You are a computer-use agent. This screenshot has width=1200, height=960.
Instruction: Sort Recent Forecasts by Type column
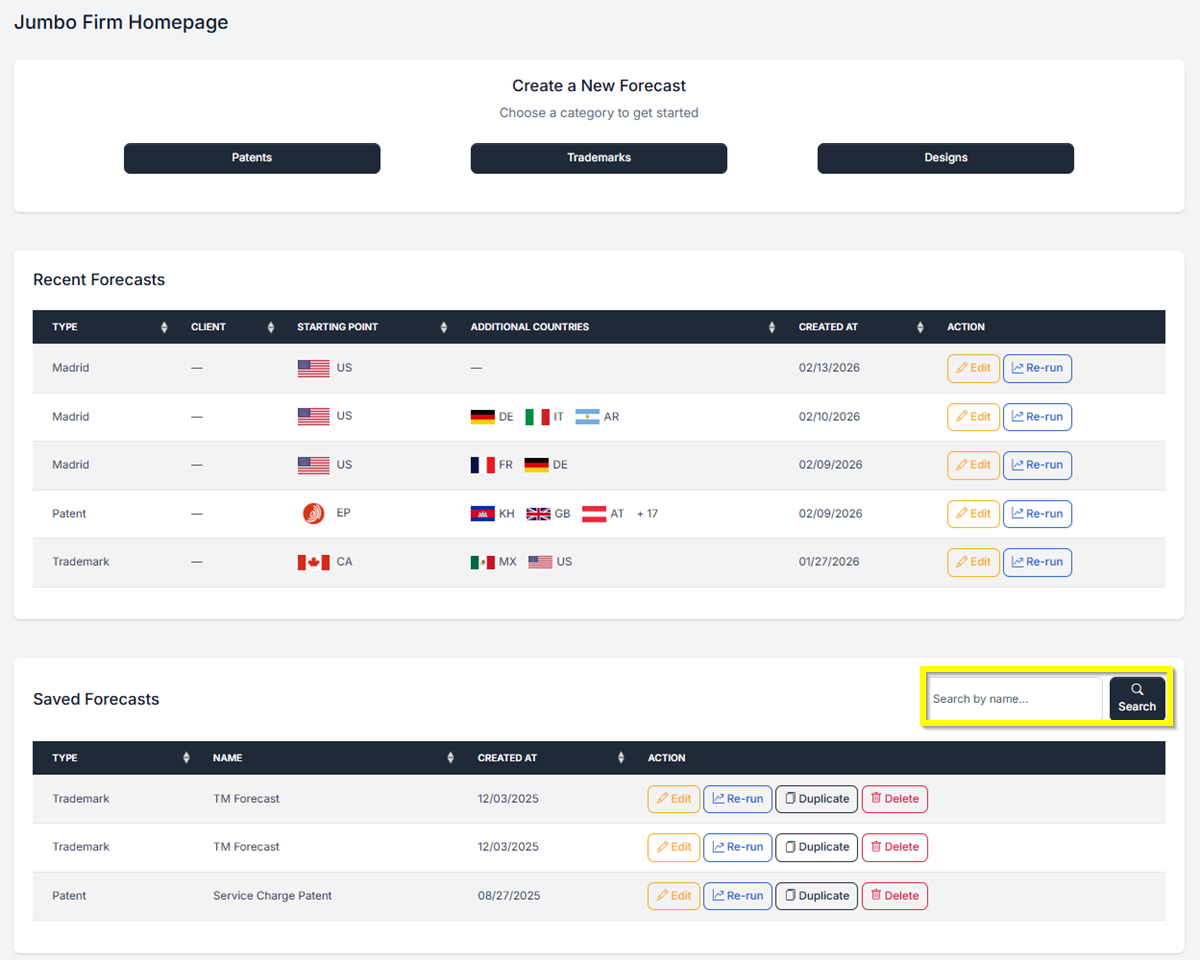tap(164, 327)
